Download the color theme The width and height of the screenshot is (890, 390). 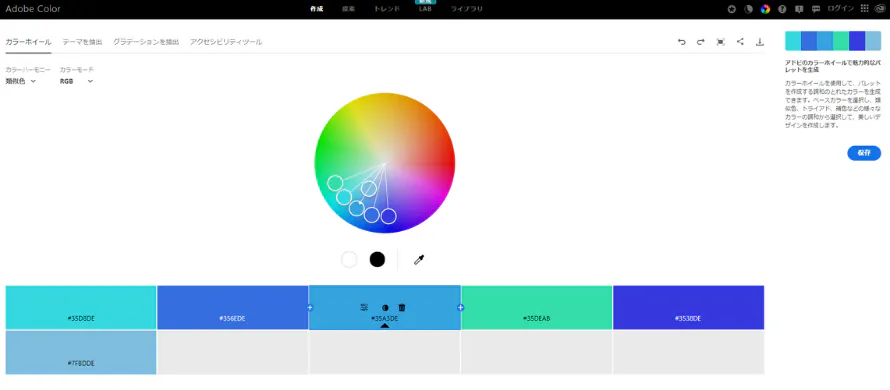[759, 42]
